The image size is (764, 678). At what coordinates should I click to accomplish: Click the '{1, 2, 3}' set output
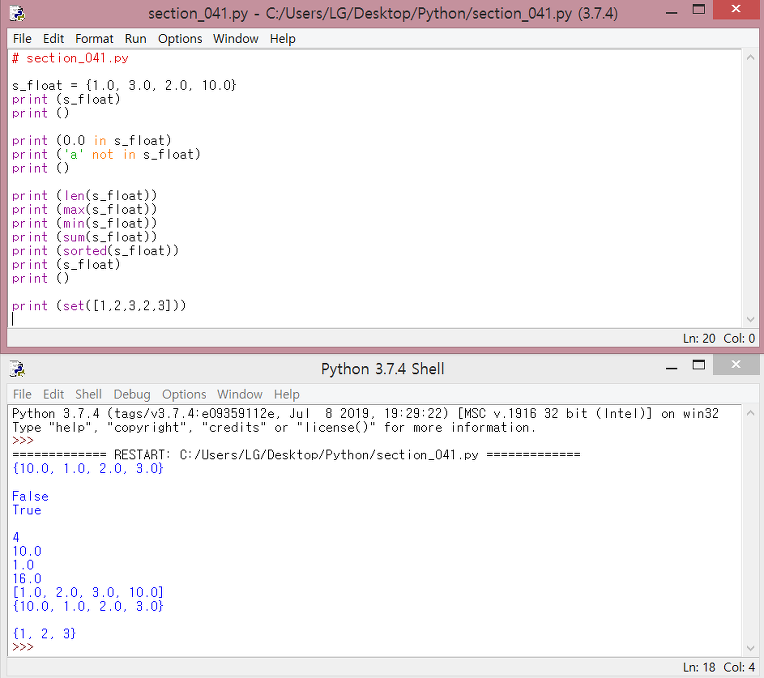(44, 634)
